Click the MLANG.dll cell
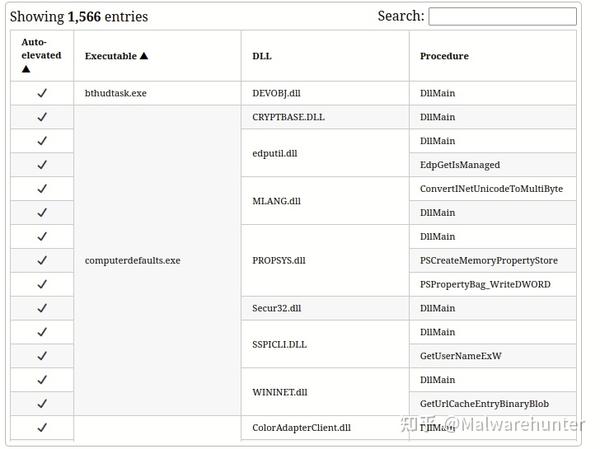This screenshot has height=449, width=600. coord(277,201)
